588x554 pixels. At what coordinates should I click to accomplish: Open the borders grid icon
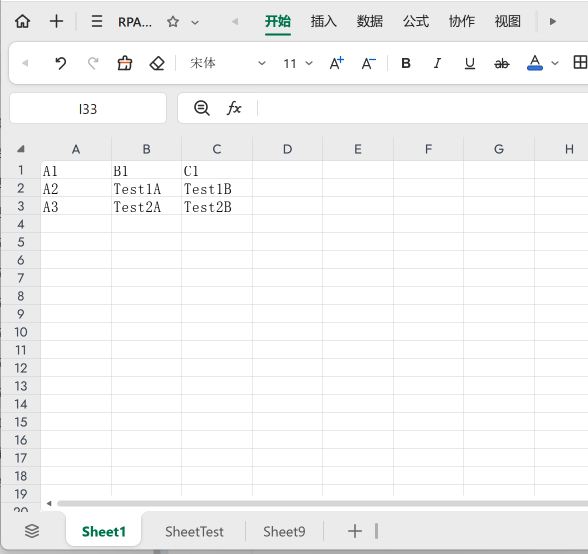point(580,62)
